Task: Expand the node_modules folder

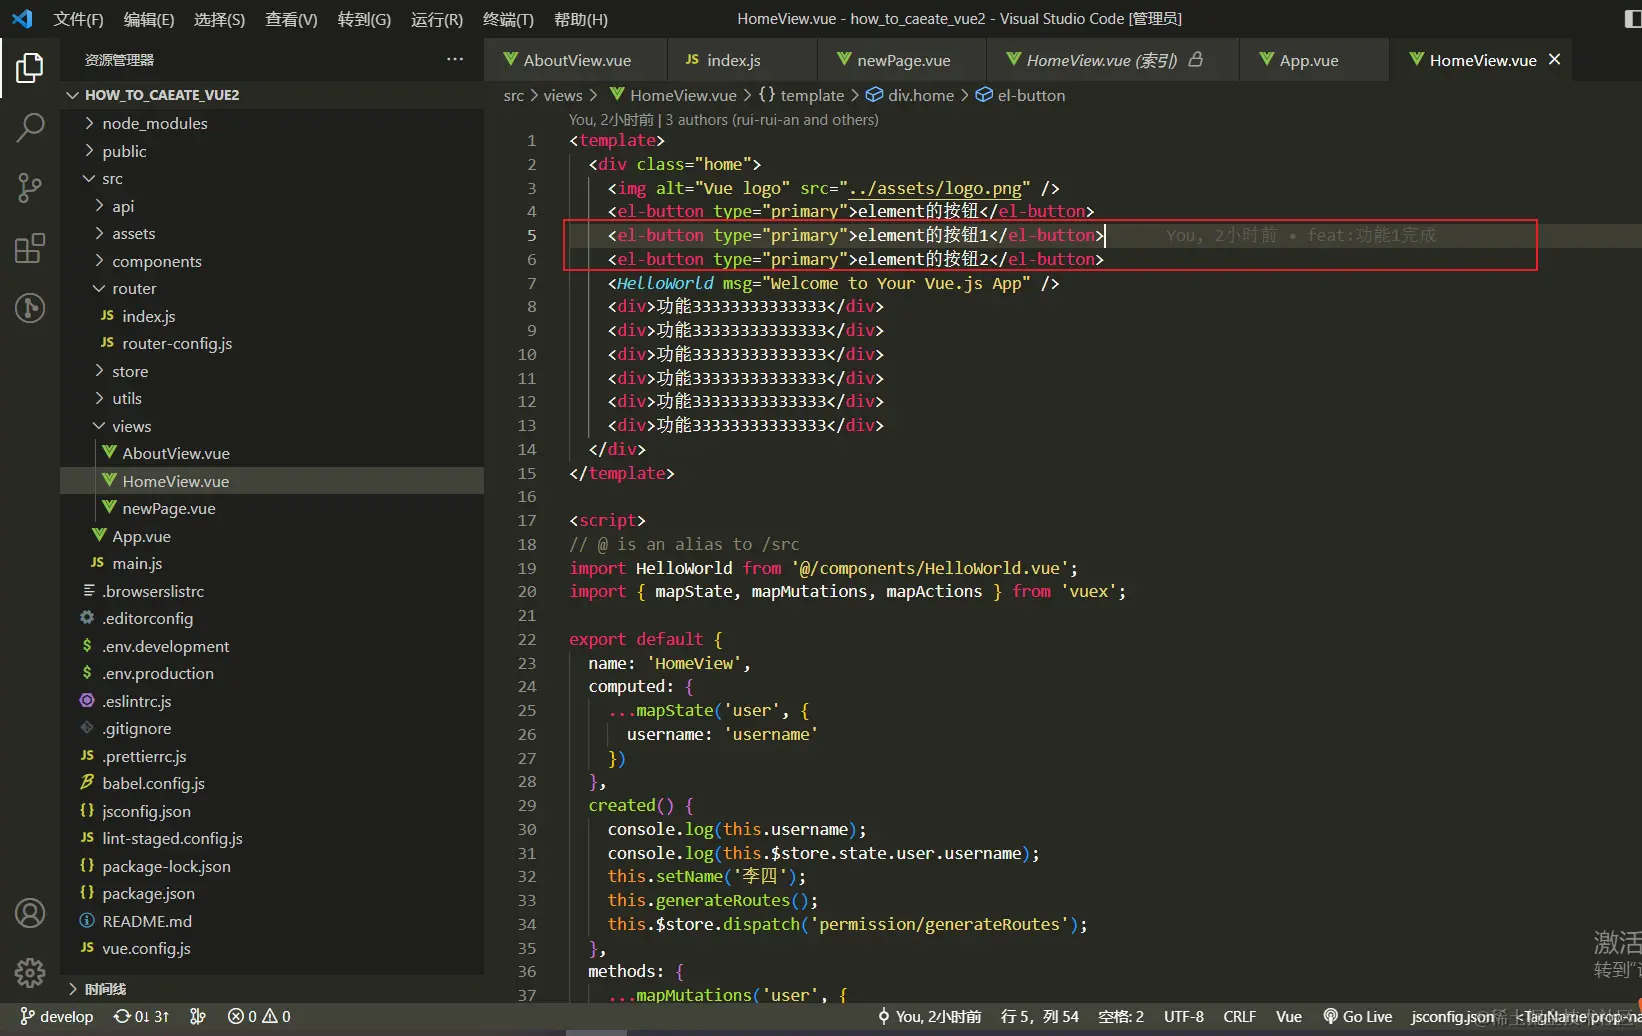Action: coord(154,123)
